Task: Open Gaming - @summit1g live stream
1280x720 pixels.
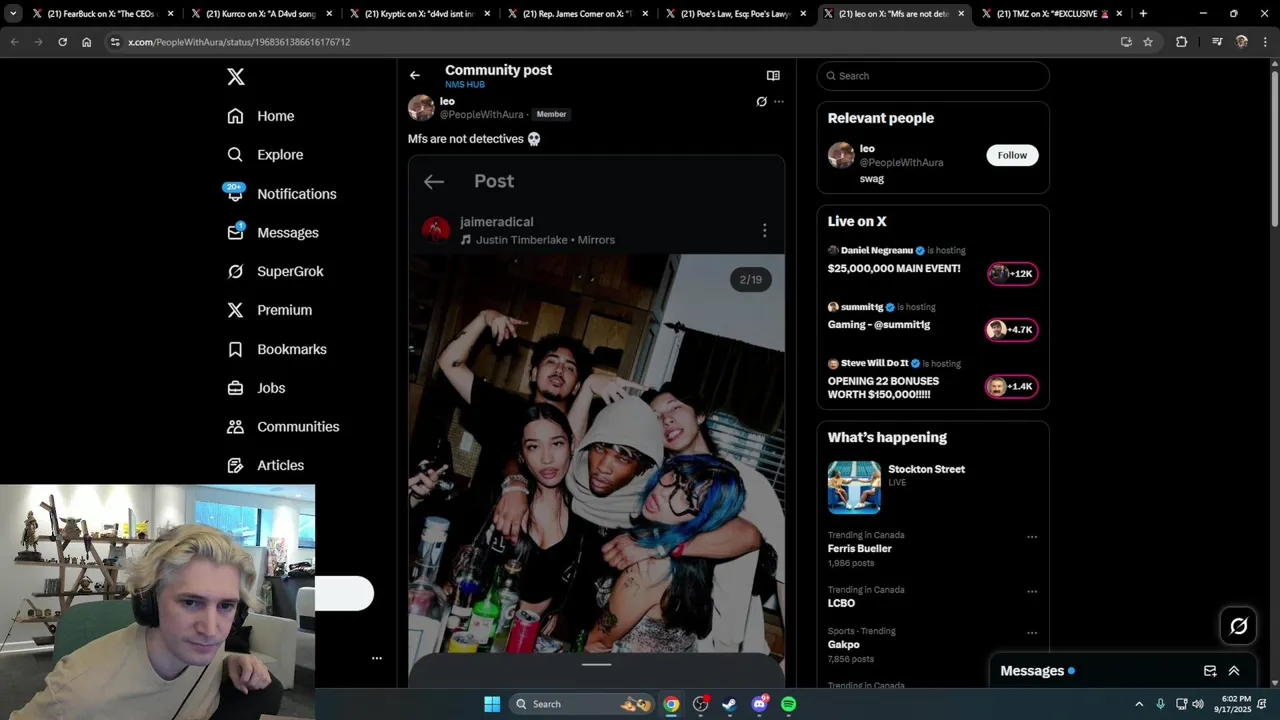Action: pyautogui.click(x=879, y=325)
